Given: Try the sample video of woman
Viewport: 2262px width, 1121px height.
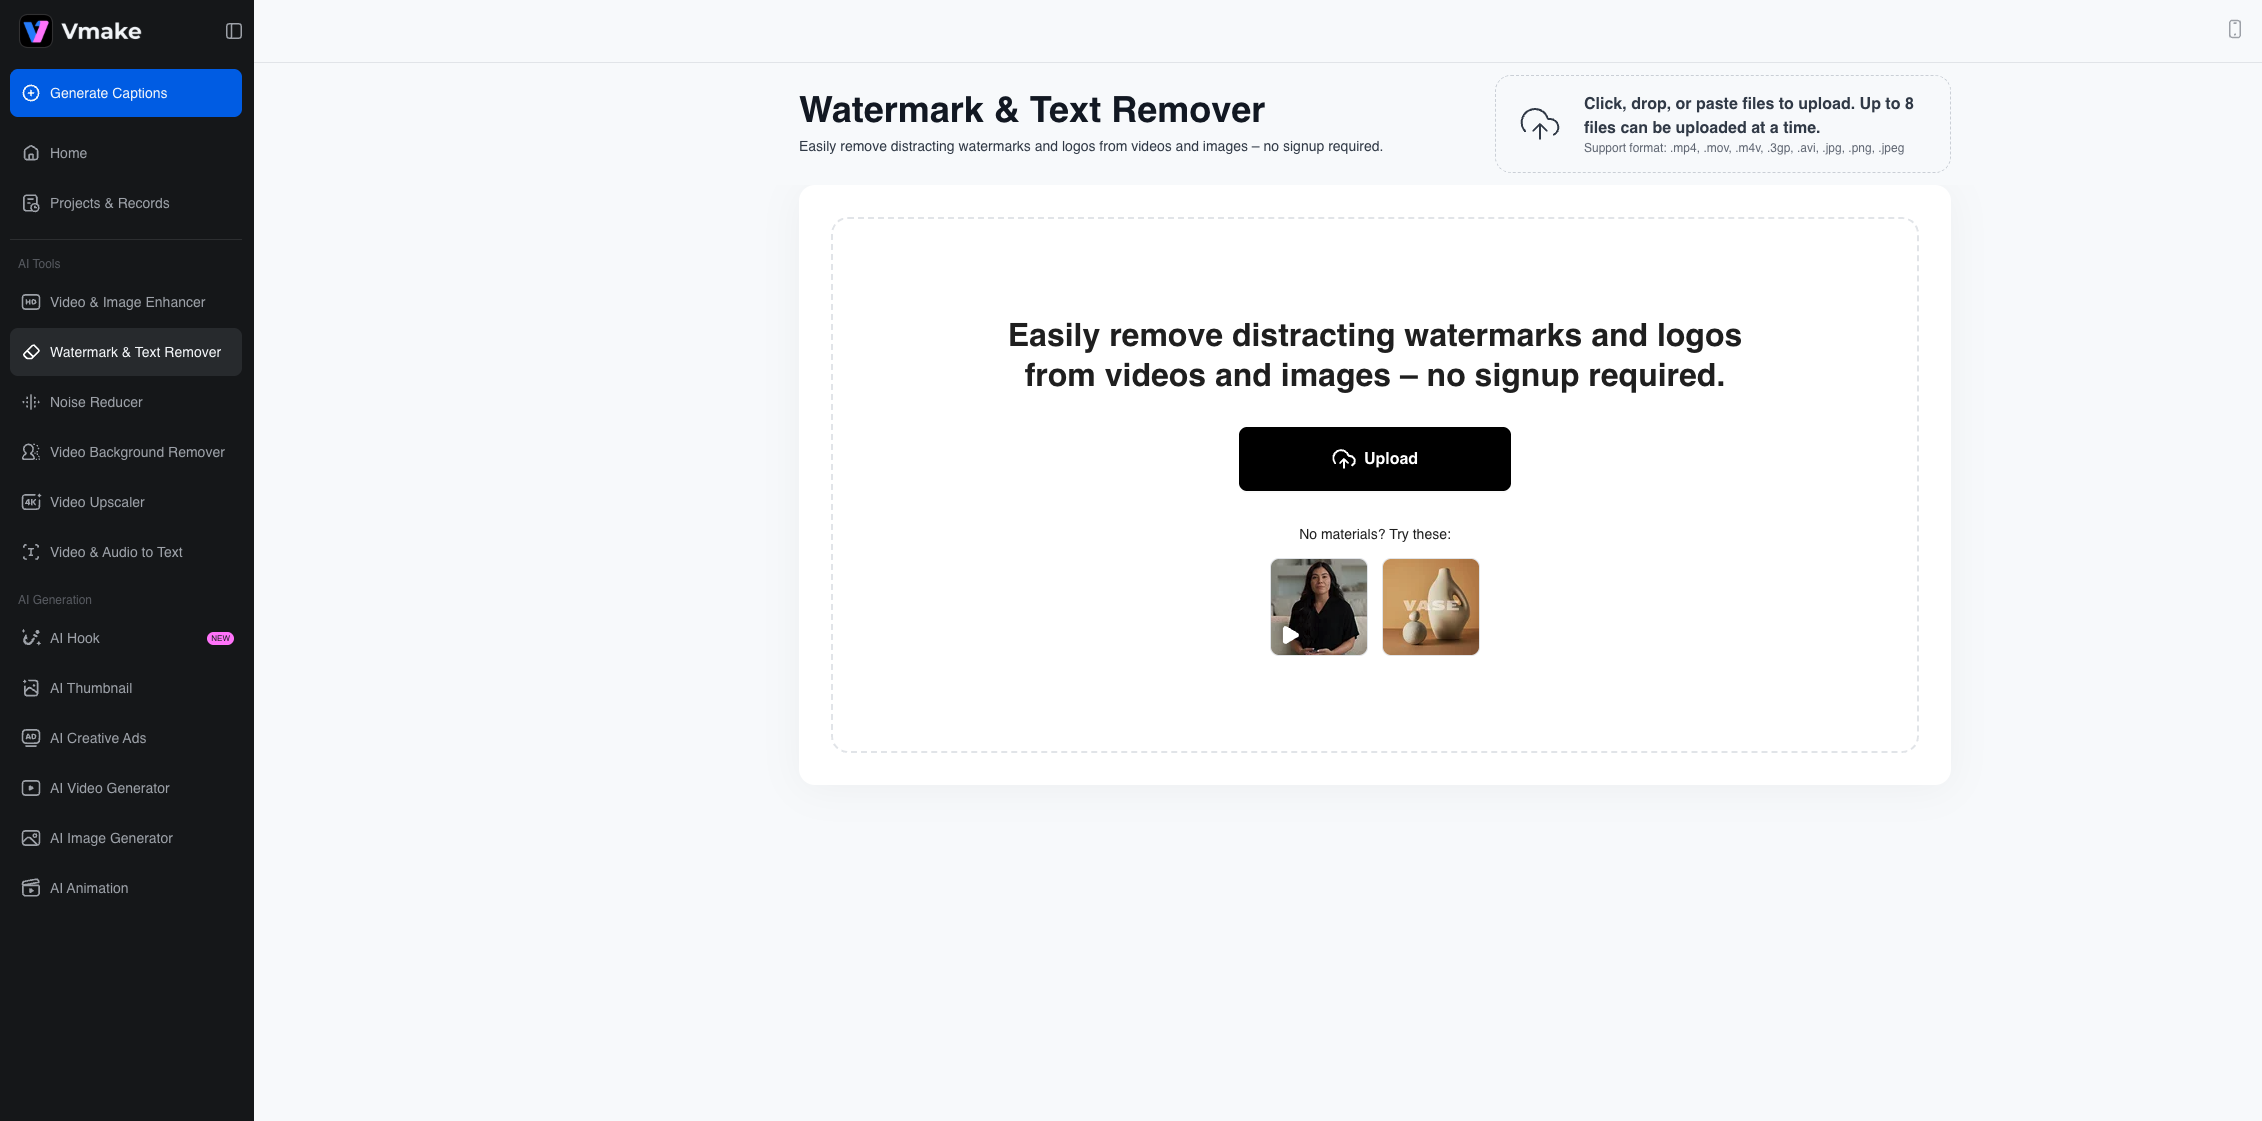Looking at the screenshot, I should [x=1318, y=607].
